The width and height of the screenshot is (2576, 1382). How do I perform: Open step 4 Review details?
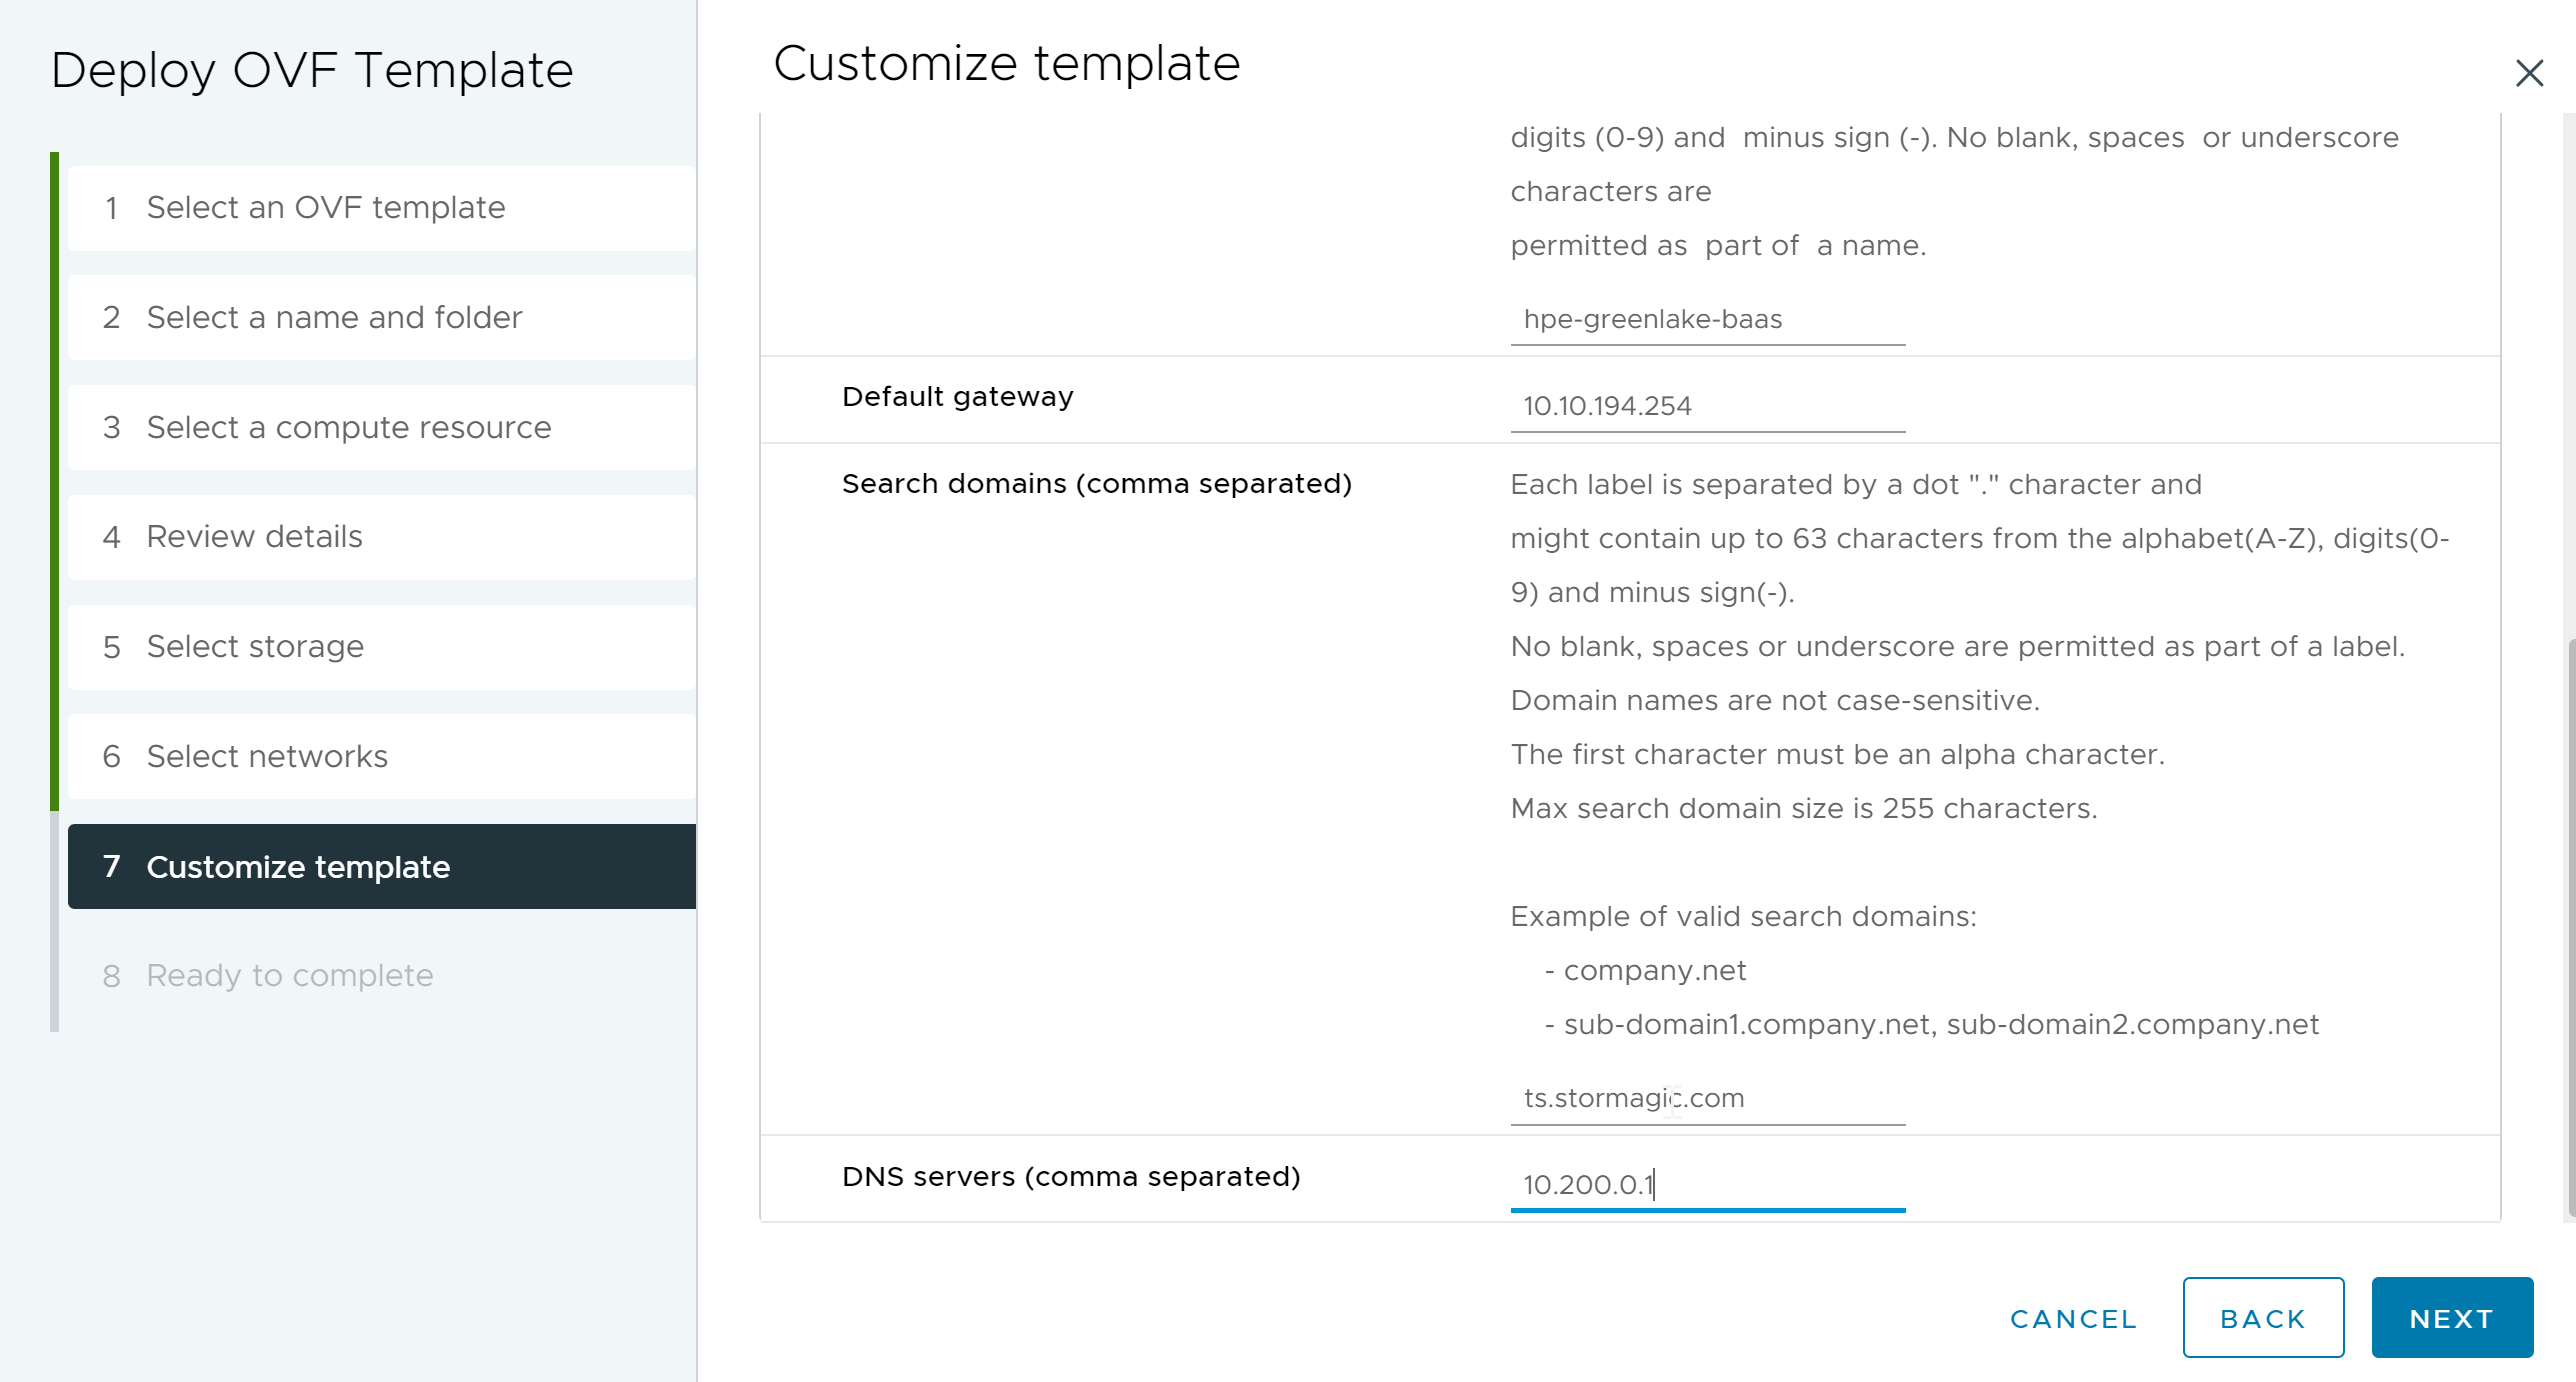click(382, 537)
